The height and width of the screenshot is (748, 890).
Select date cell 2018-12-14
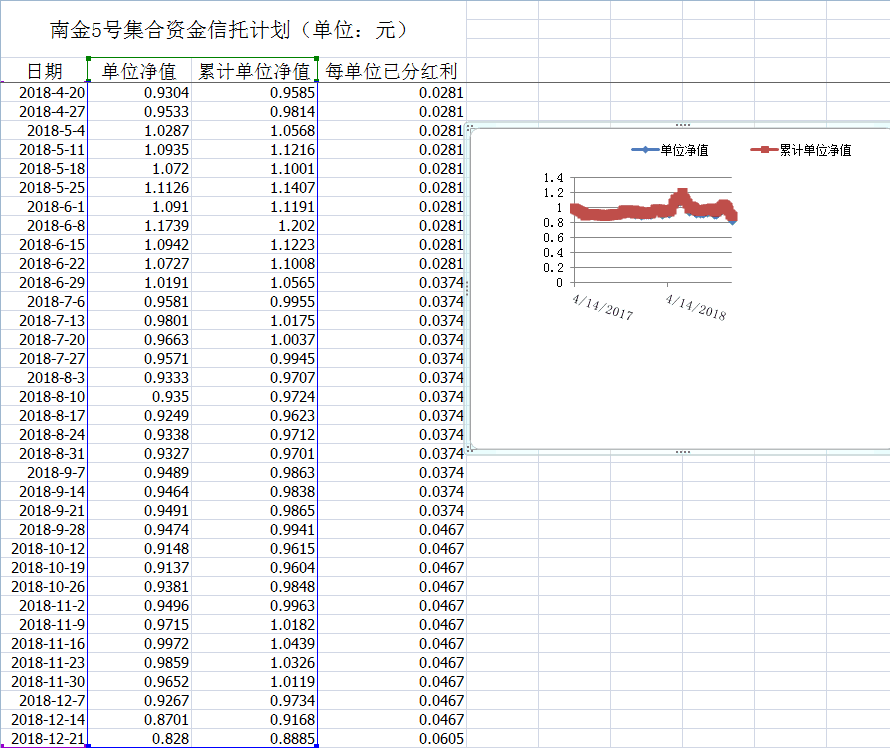click(x=44, y=720)
